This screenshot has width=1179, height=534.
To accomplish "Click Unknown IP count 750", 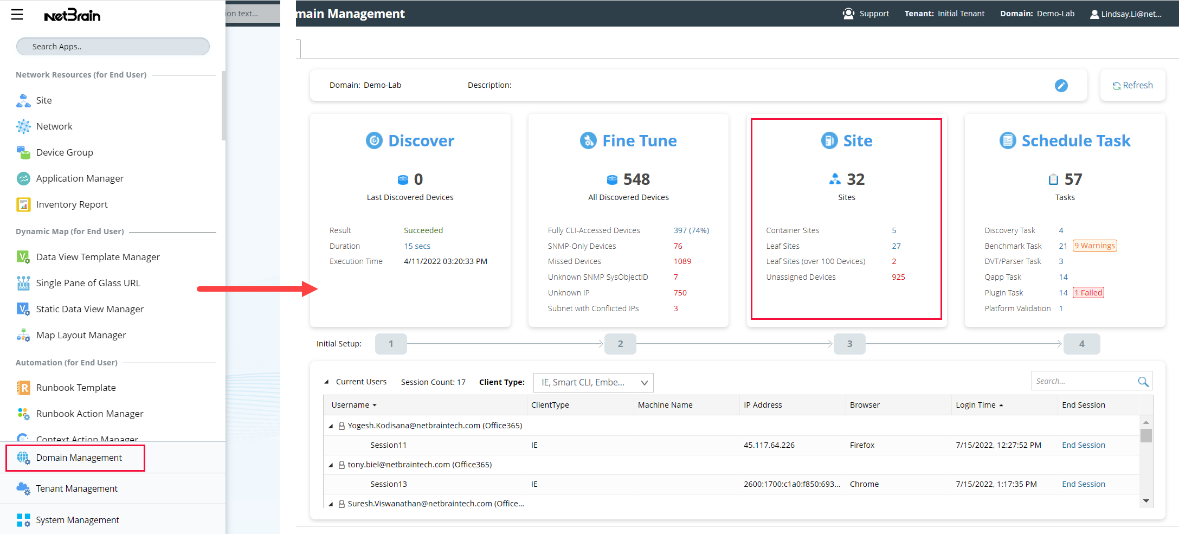I will point(680,293).
